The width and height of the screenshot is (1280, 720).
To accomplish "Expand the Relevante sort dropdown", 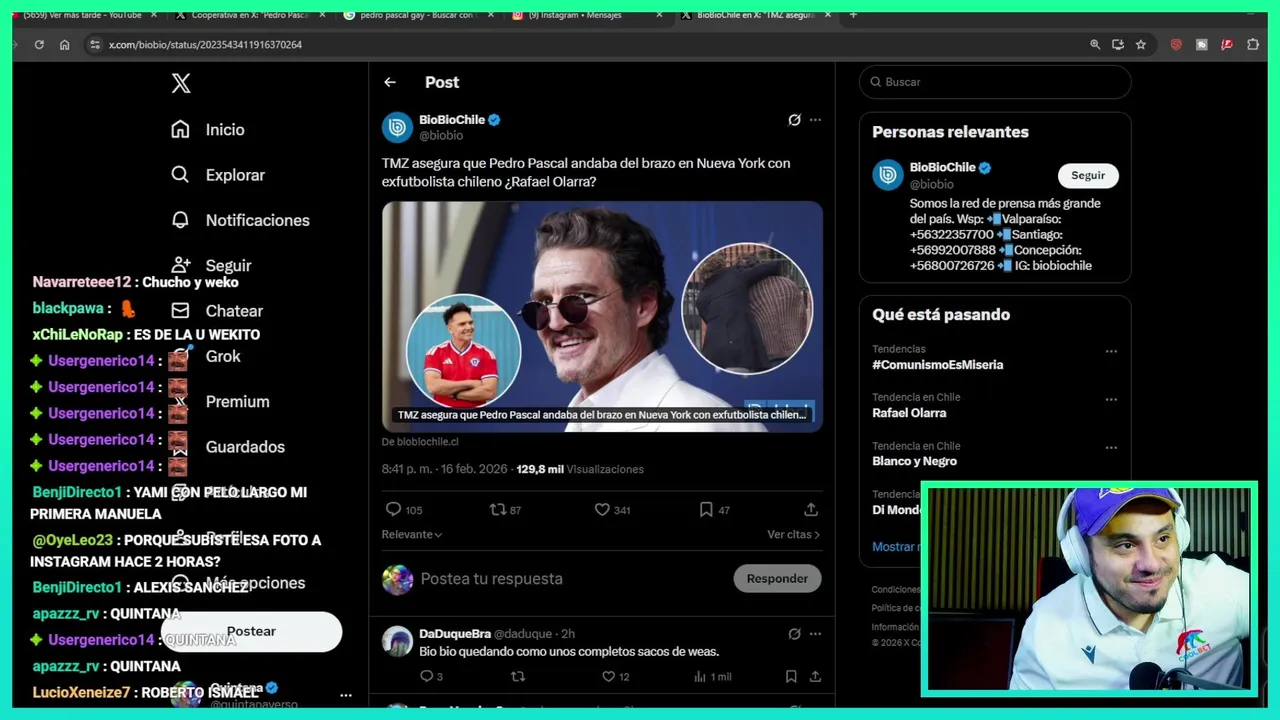I will point(412,535).
